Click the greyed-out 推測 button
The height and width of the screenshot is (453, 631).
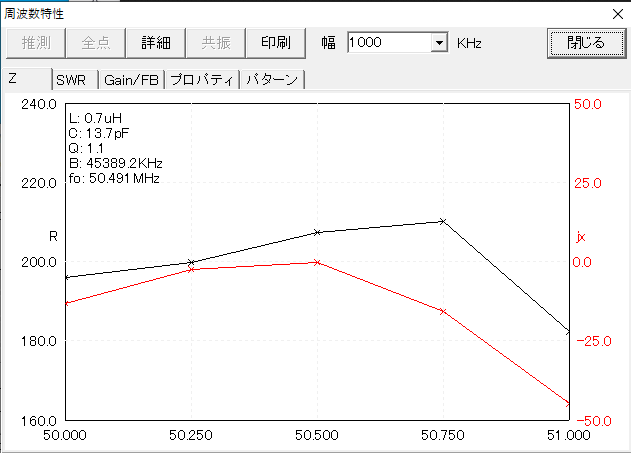[36, 42]
